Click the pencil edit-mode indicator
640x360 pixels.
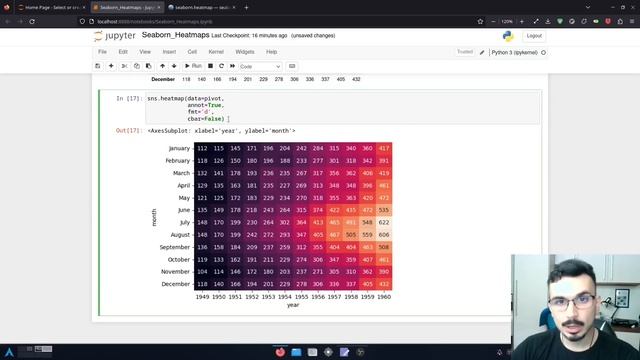pos(482,52)
